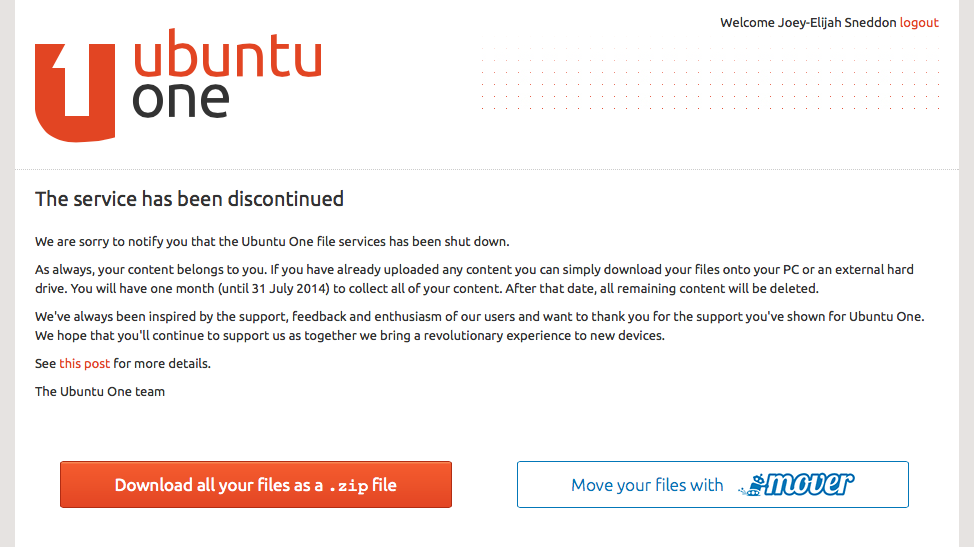Click the word 'See' before the post link
Image resolution: width=974 pixels, height=547 pixels.
[45, 364]
